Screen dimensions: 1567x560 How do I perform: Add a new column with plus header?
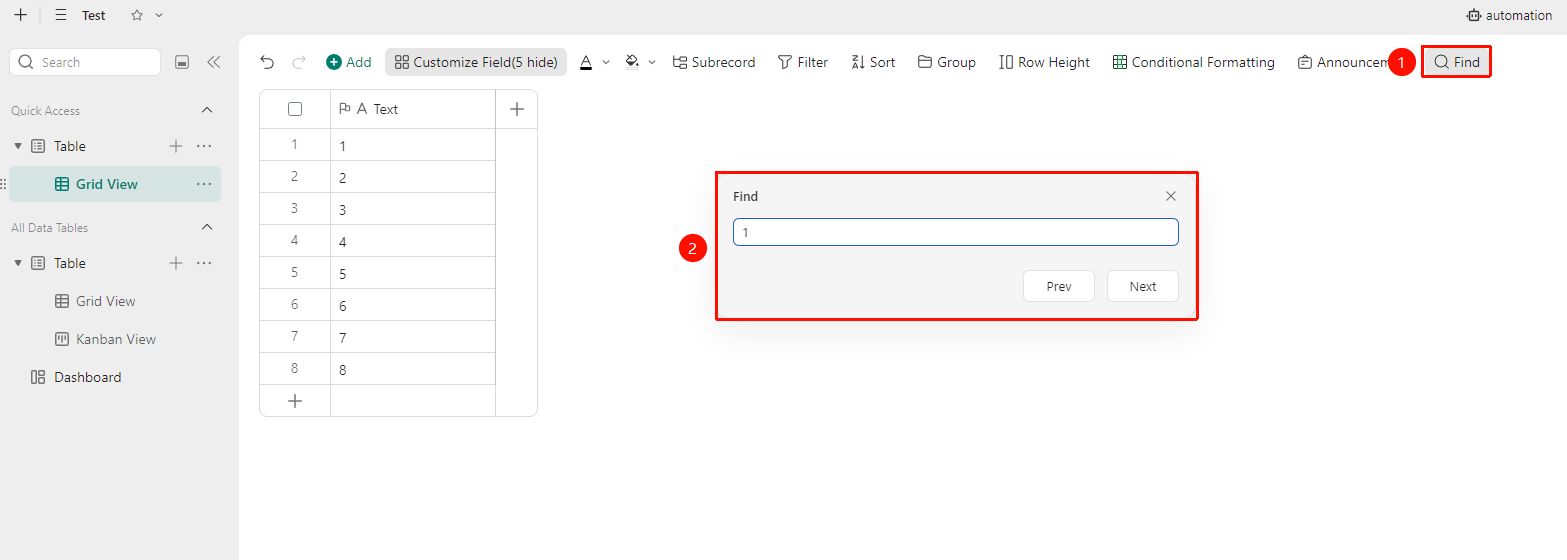[517, 109]
